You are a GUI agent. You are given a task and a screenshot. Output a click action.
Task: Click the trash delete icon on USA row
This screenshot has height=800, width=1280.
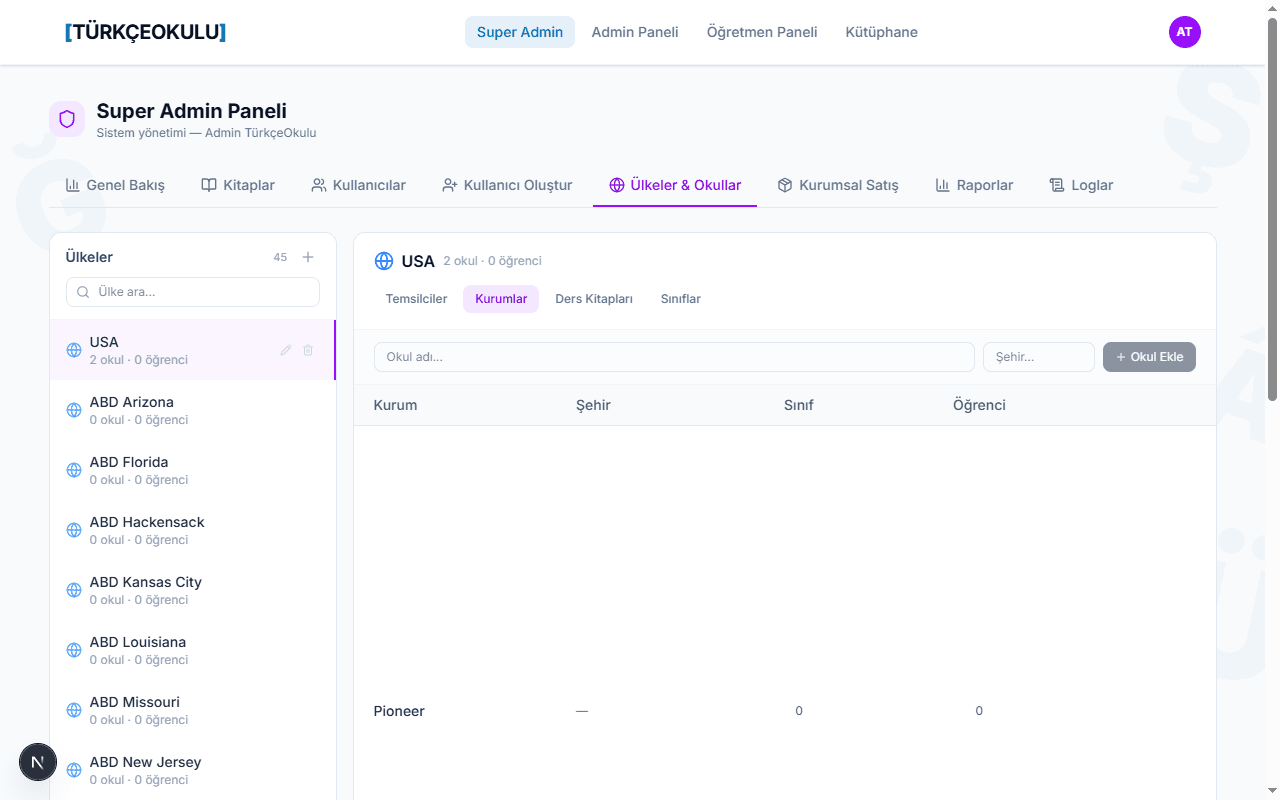(308, 350)
